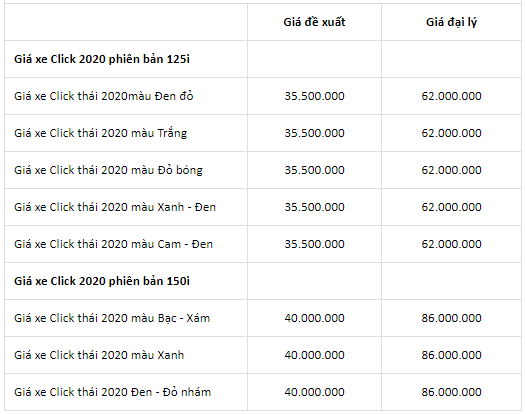The image size is (526, 414).
Task: Click the 'màu Bạc - Xám' model row label
Action: [x=112, y=318]
